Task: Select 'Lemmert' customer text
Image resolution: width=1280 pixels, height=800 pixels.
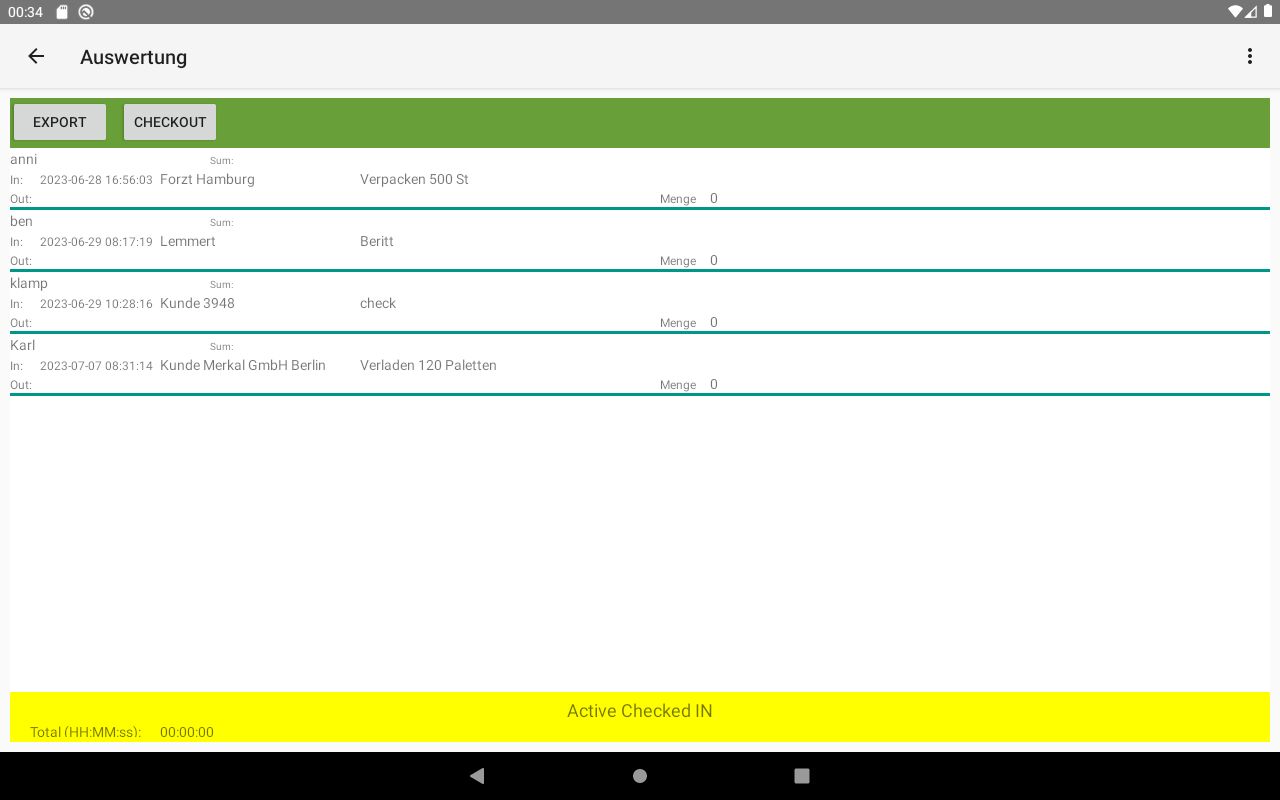Action: pos(188,241)
